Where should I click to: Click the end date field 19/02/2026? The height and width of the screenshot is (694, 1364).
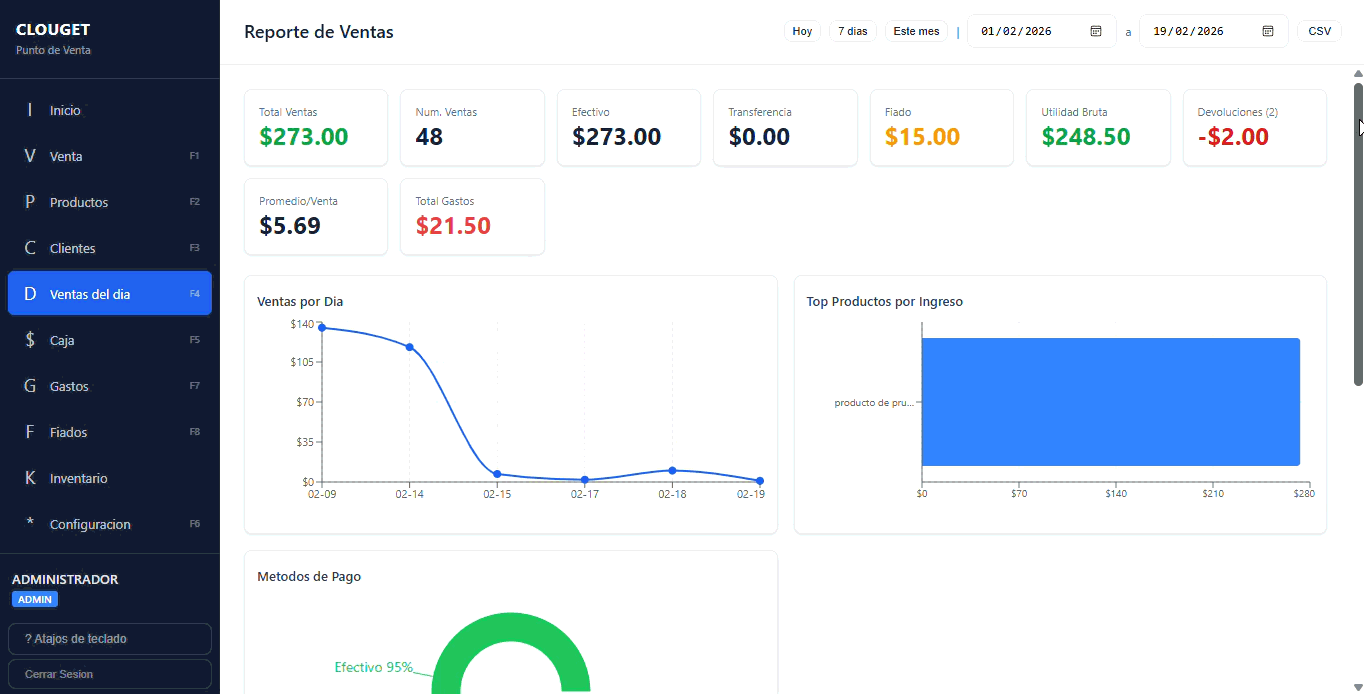point(1214,31)
